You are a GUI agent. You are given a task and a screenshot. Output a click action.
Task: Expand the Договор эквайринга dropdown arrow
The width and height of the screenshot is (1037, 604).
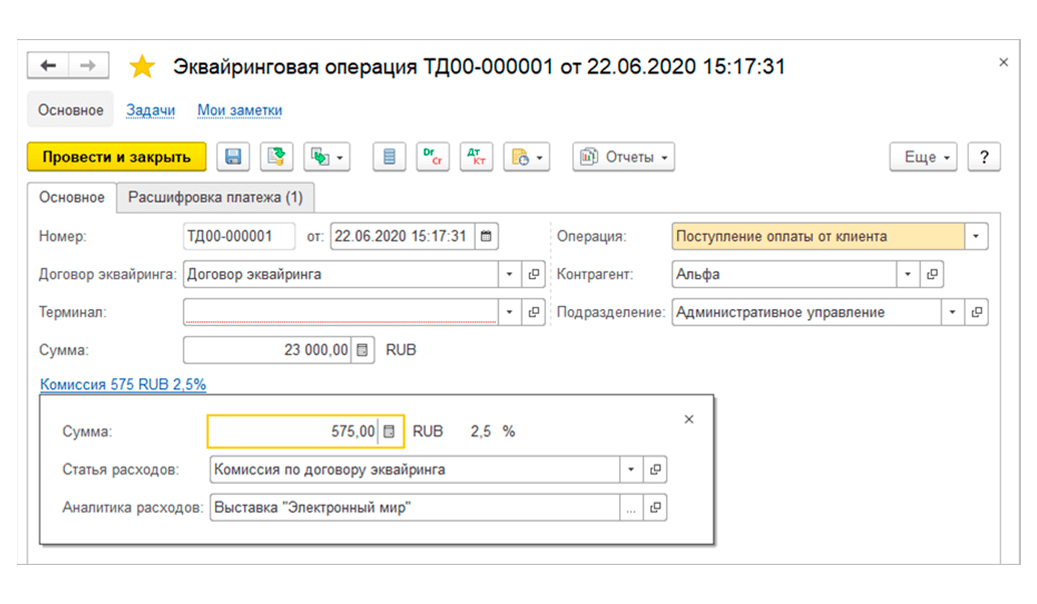pos(509,274)
